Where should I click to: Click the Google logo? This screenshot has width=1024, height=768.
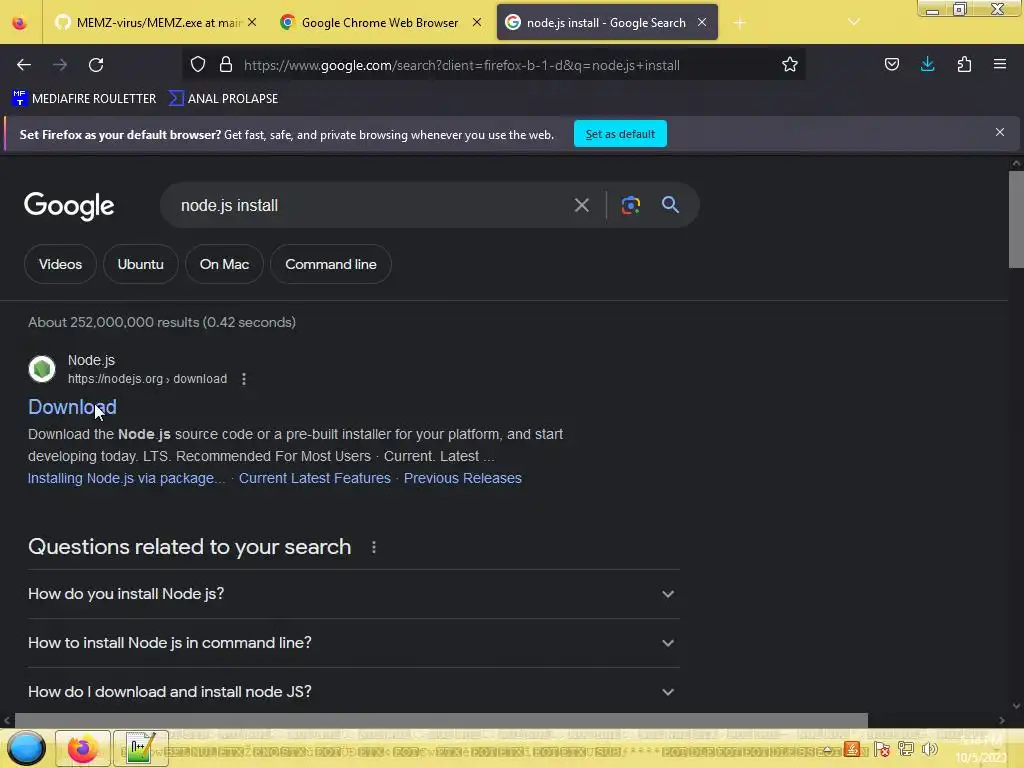click(x=69, y=206)
